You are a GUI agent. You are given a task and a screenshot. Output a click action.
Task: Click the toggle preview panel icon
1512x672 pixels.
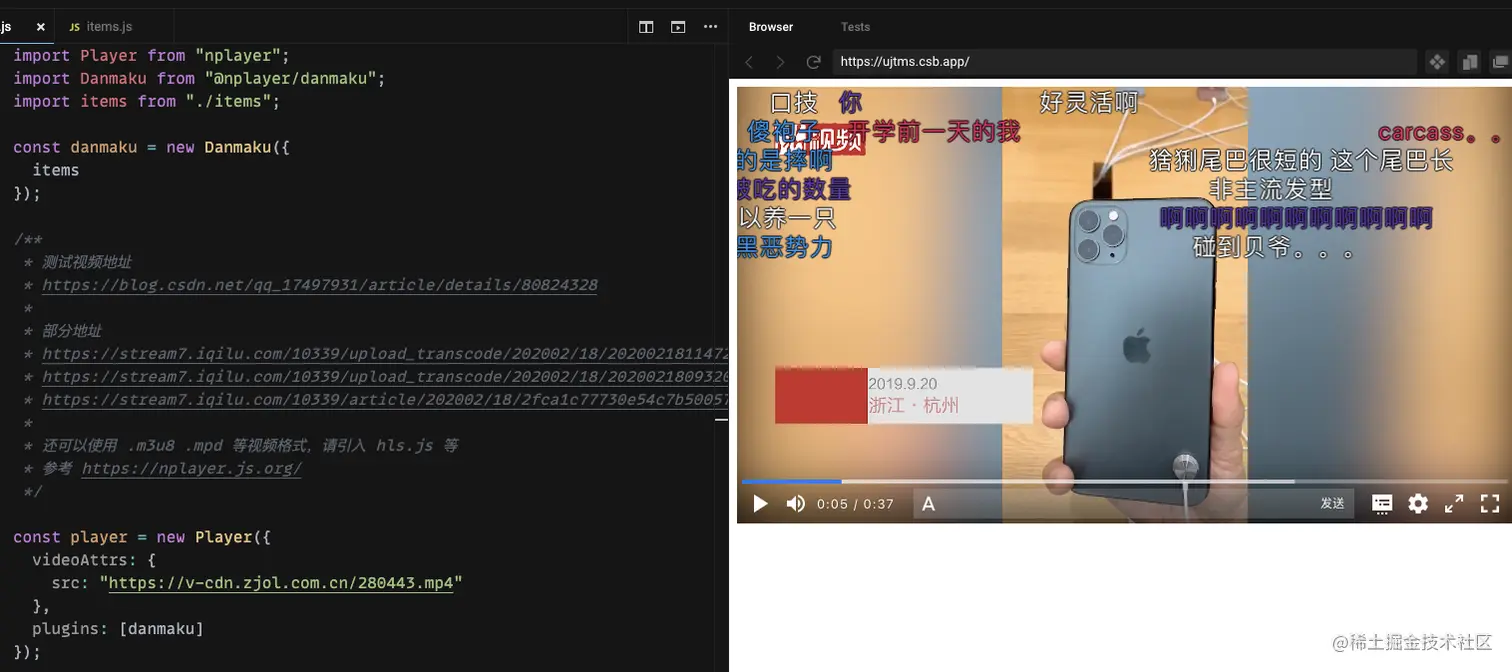point(678,27)
